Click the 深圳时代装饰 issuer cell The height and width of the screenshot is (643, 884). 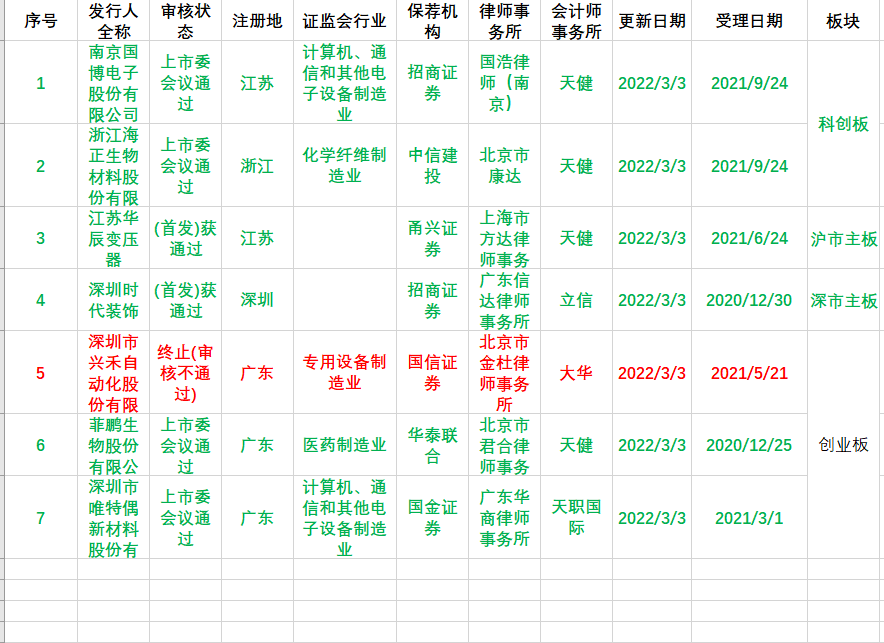pos(113,300)
